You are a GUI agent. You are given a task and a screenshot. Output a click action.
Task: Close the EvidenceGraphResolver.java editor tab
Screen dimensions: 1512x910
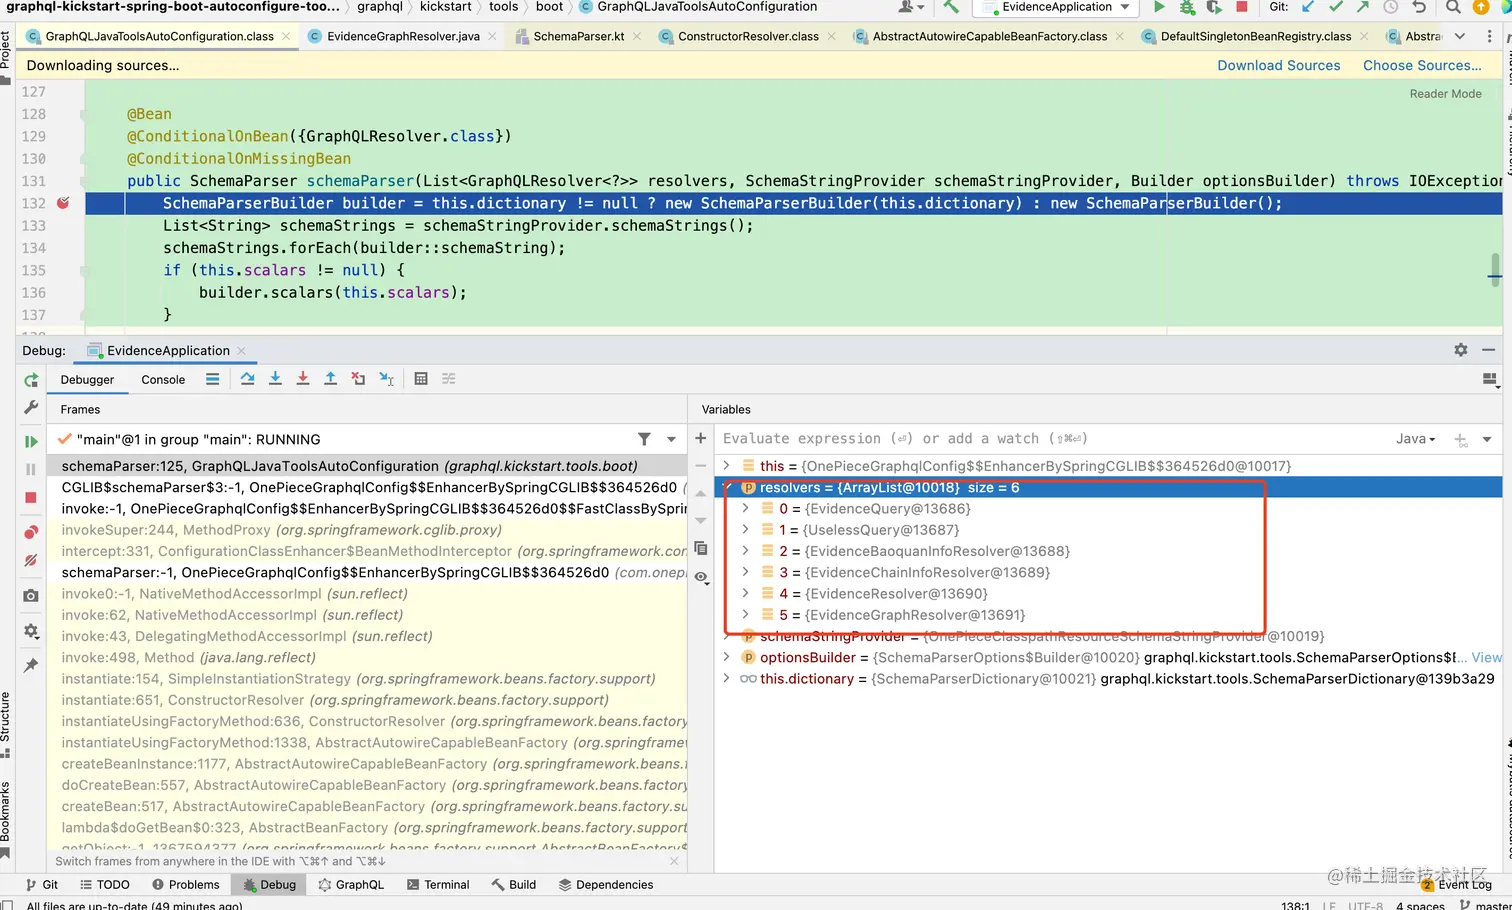492,36
